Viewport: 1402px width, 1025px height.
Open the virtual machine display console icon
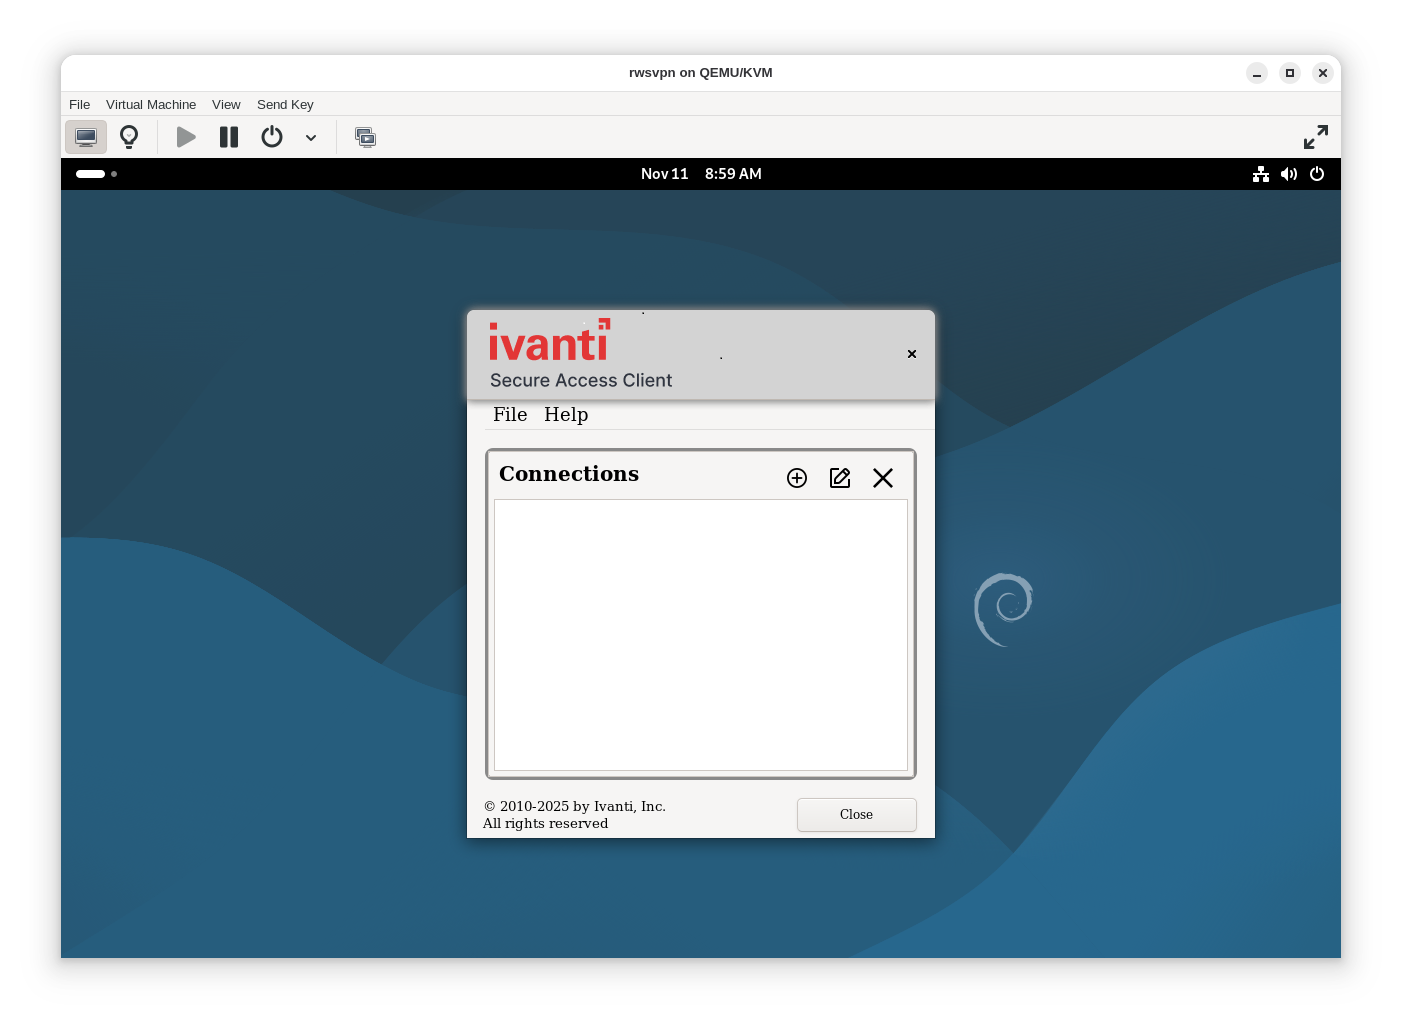pos(86,137)
